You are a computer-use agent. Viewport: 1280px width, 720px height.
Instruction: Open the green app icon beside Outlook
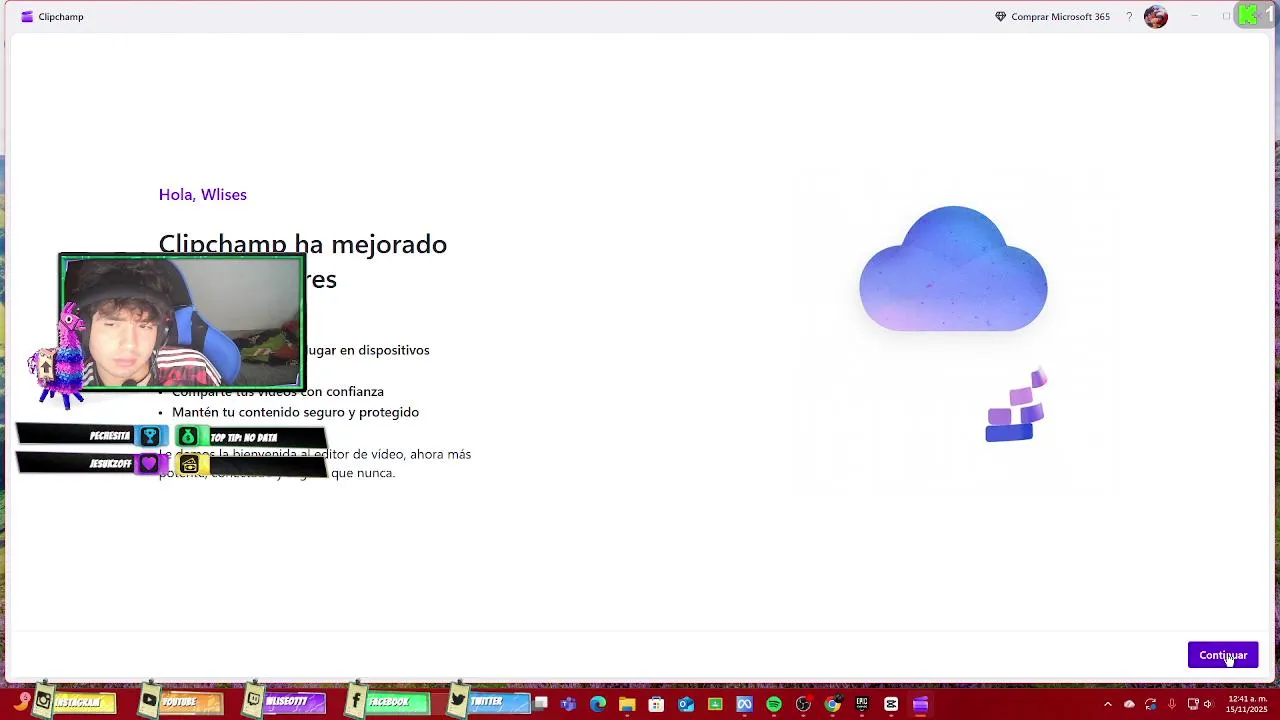coord(715,704)
